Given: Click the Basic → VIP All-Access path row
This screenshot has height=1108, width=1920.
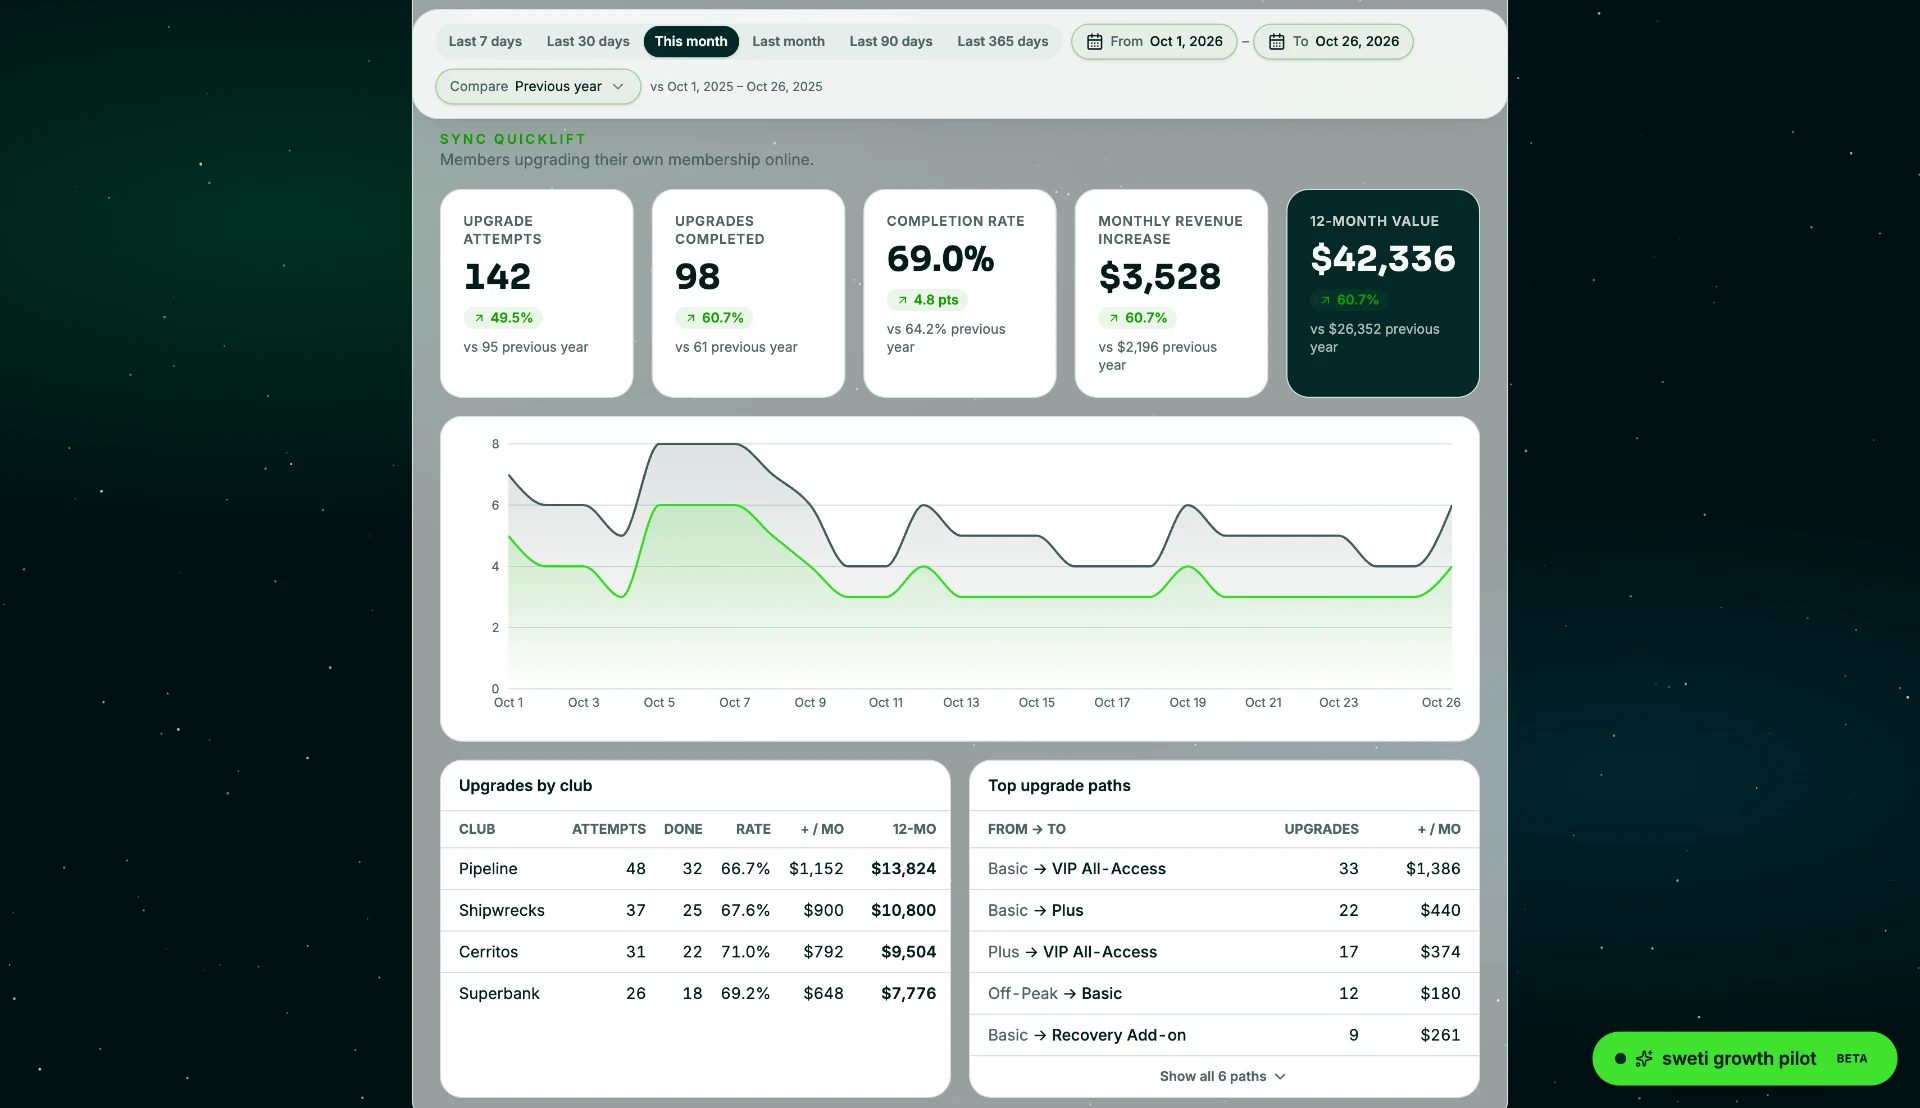Looking at the screenshot, I should pos(1224,869).
